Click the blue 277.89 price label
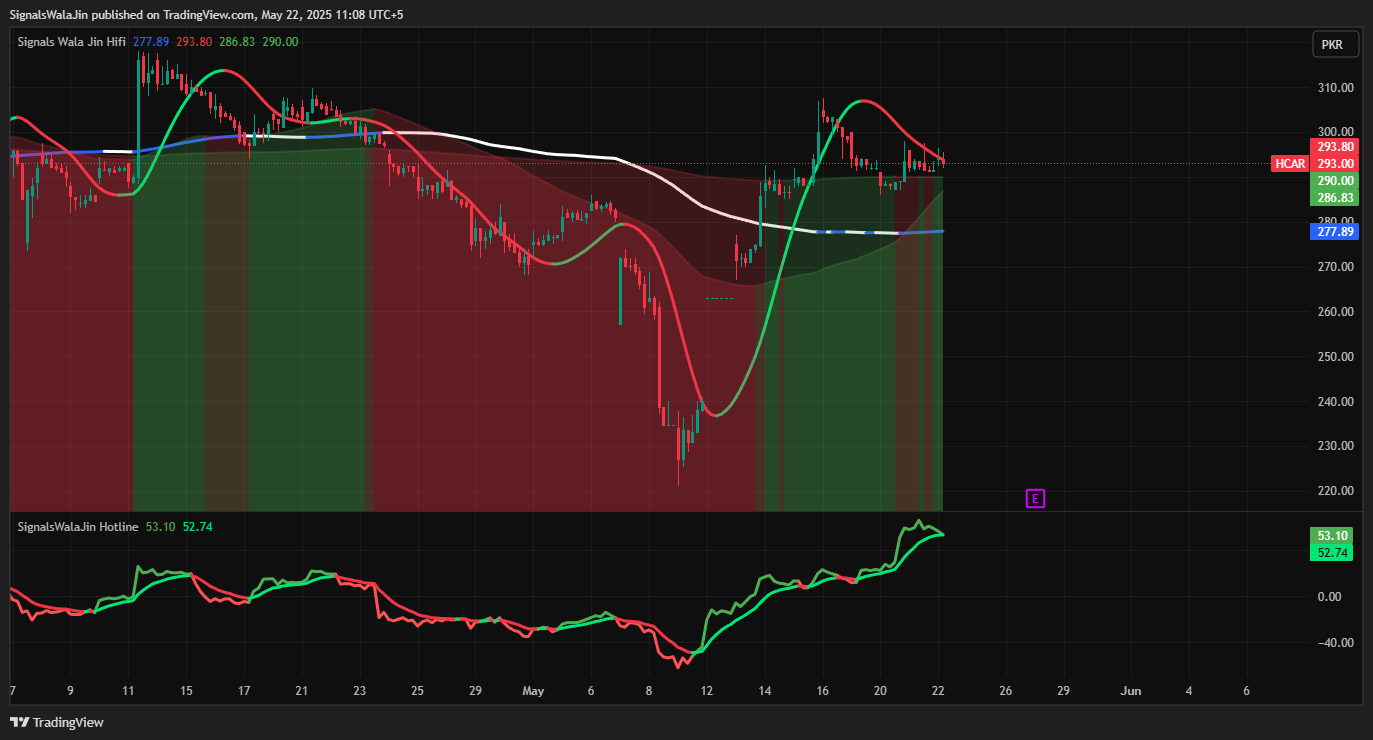1373x740 pixels. click(x=1335, y=232)
